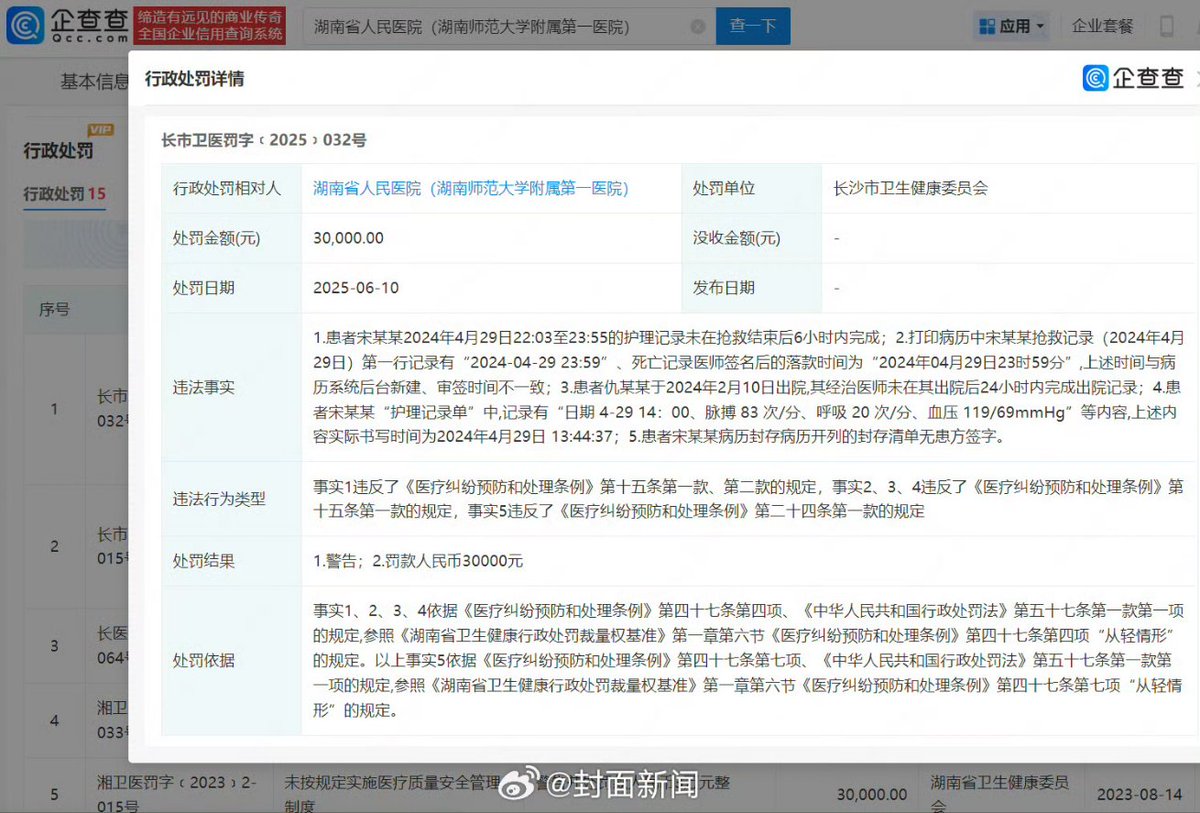Click the document number 长市卫医罚字 2025 032号
Viewport: 1200px width, 813px height.
264,140
